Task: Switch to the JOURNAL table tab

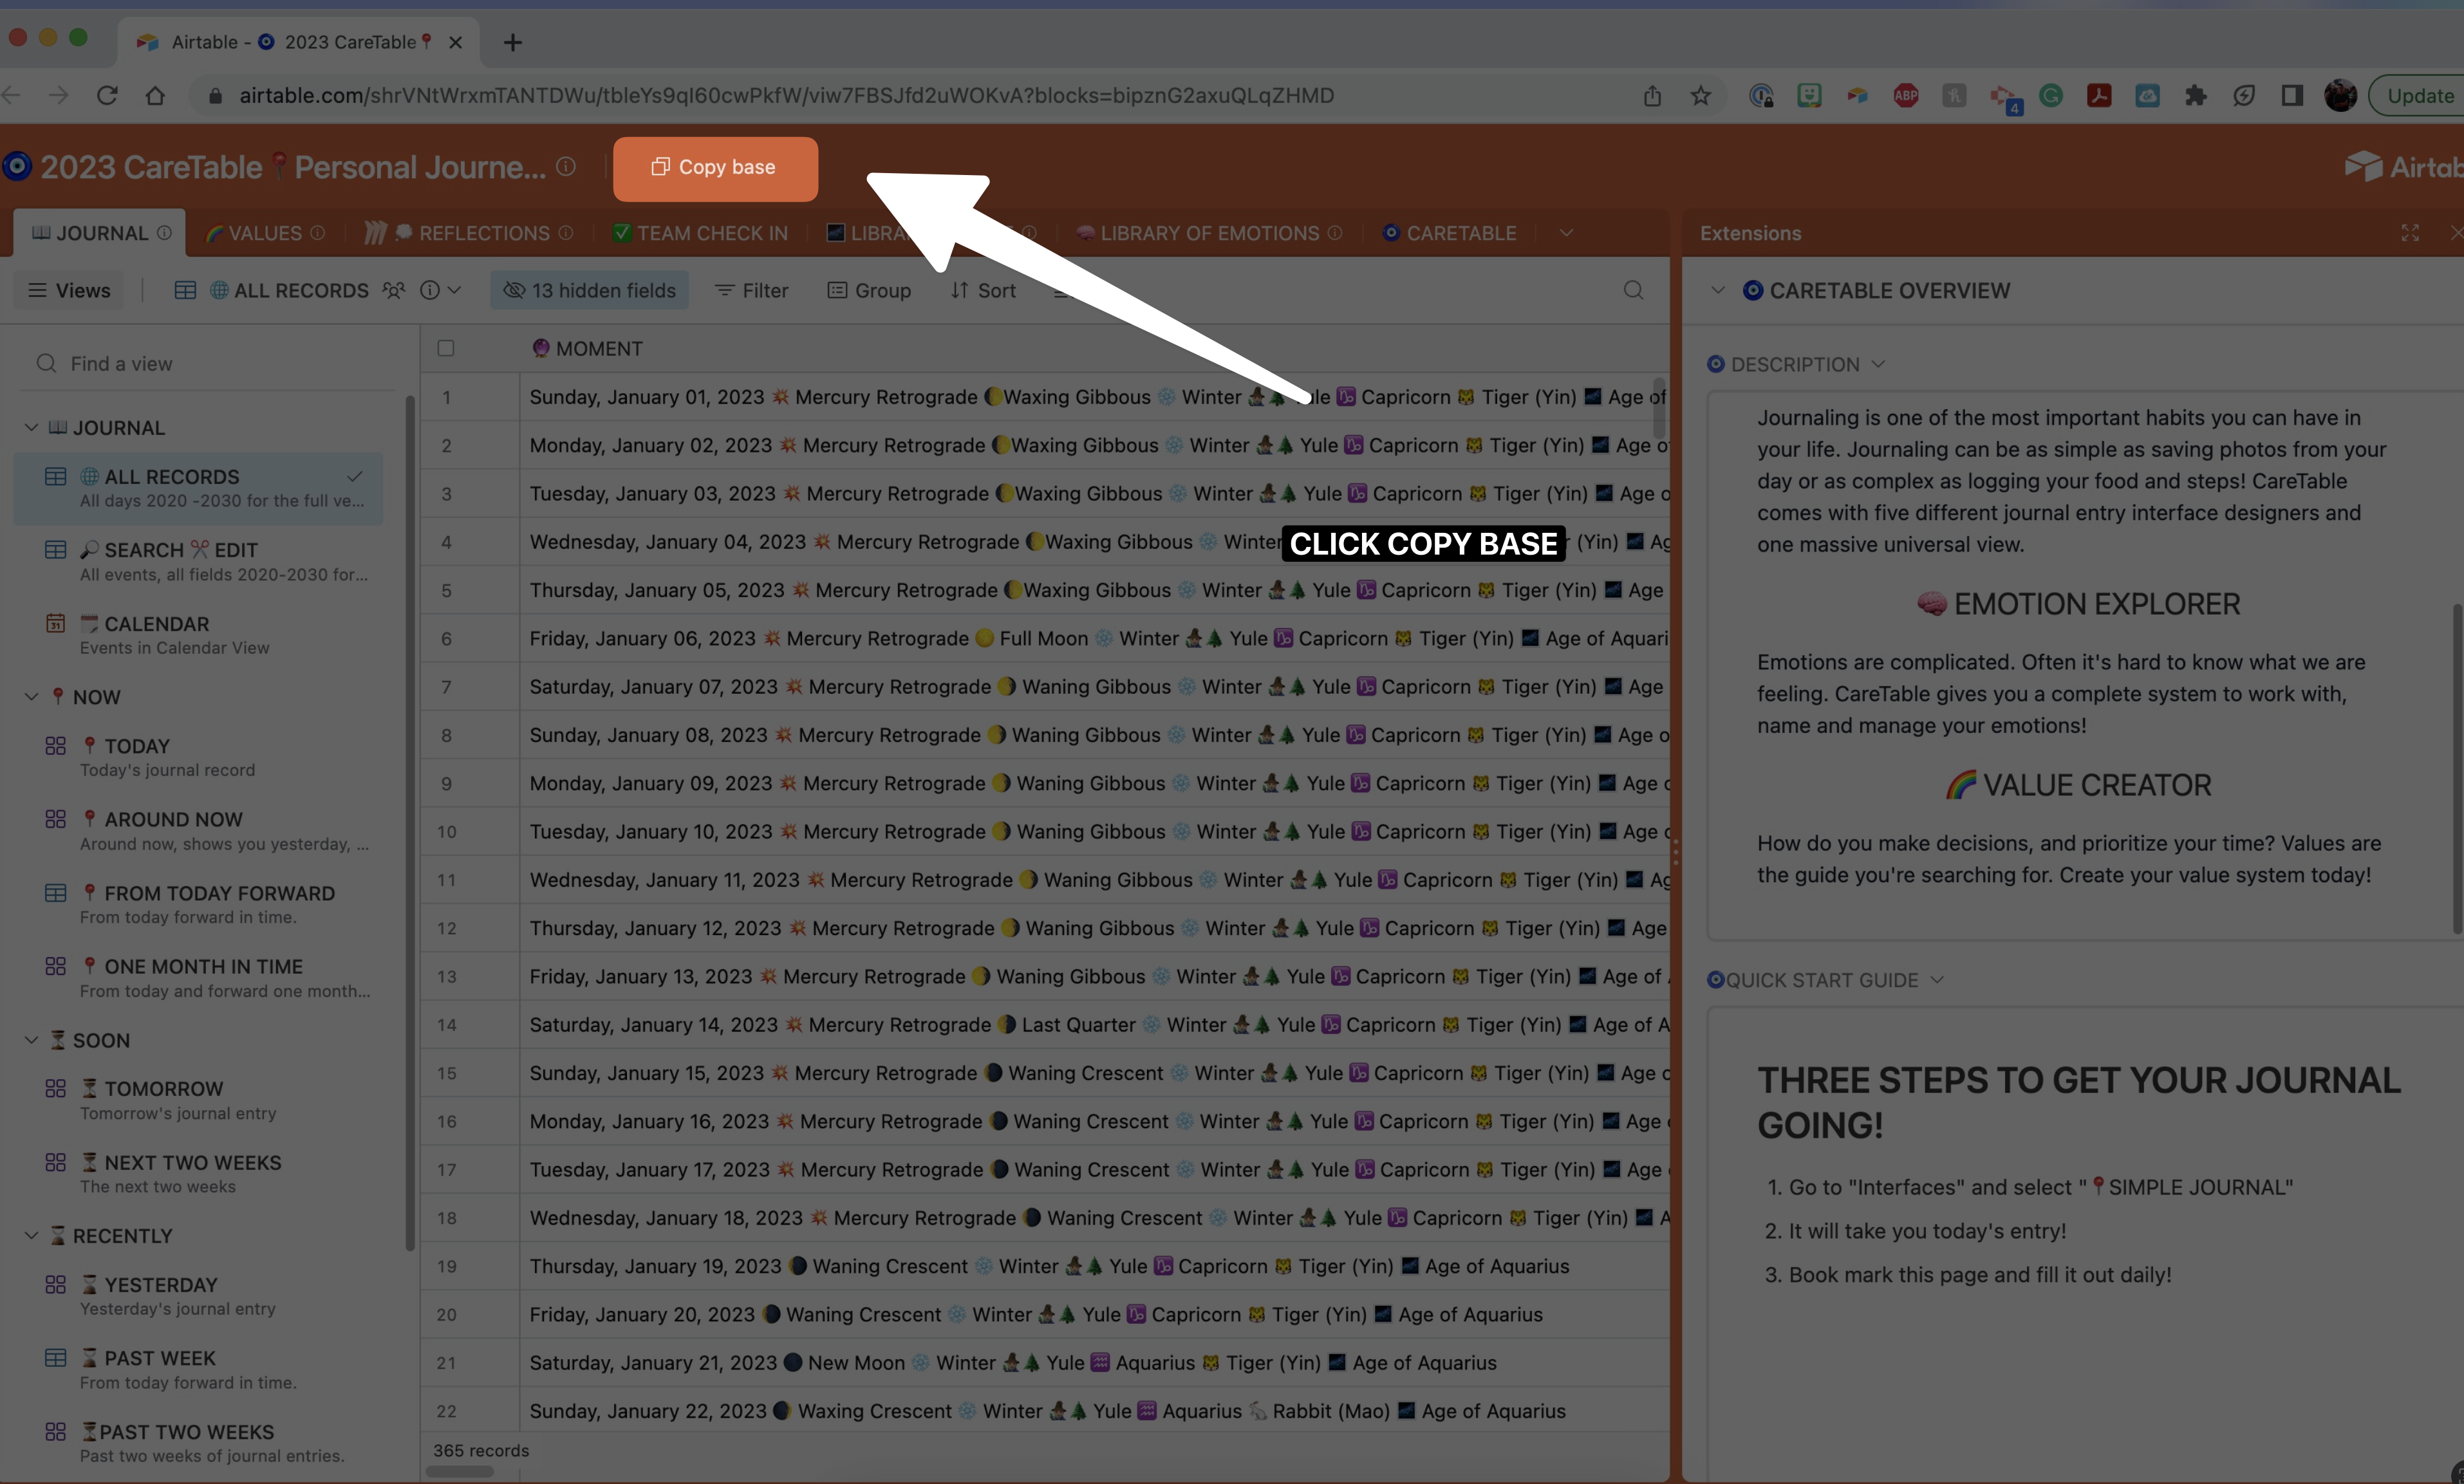Action: pyautogui.click(x=100, y=233)
